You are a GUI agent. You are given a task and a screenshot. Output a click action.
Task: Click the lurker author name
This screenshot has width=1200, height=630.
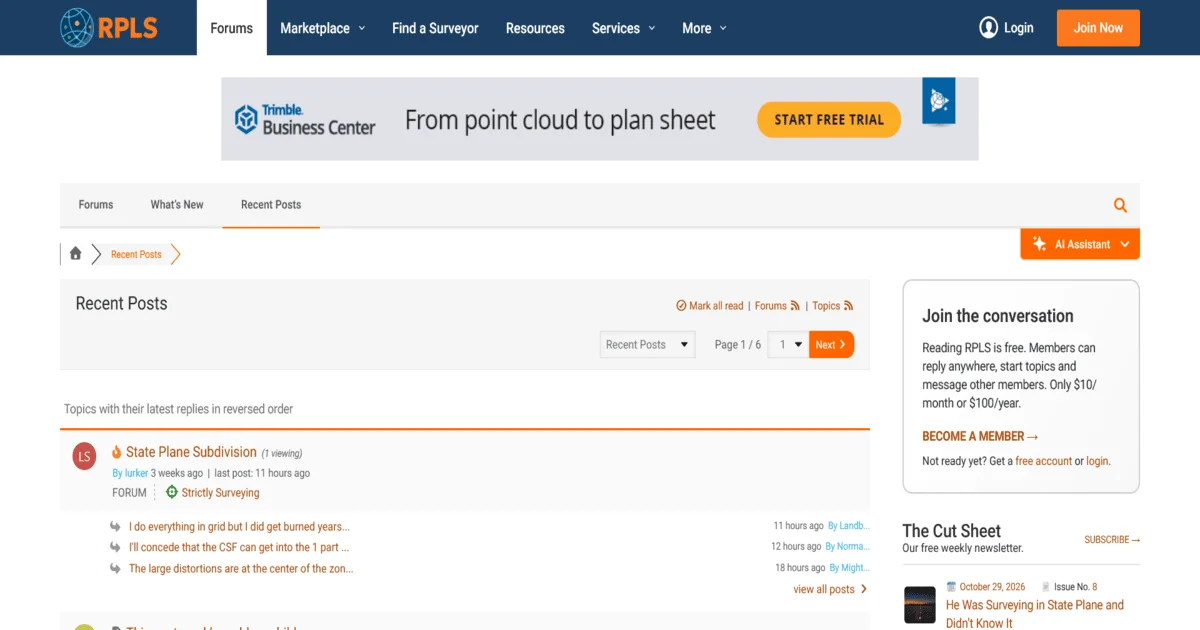pos(136,473)
